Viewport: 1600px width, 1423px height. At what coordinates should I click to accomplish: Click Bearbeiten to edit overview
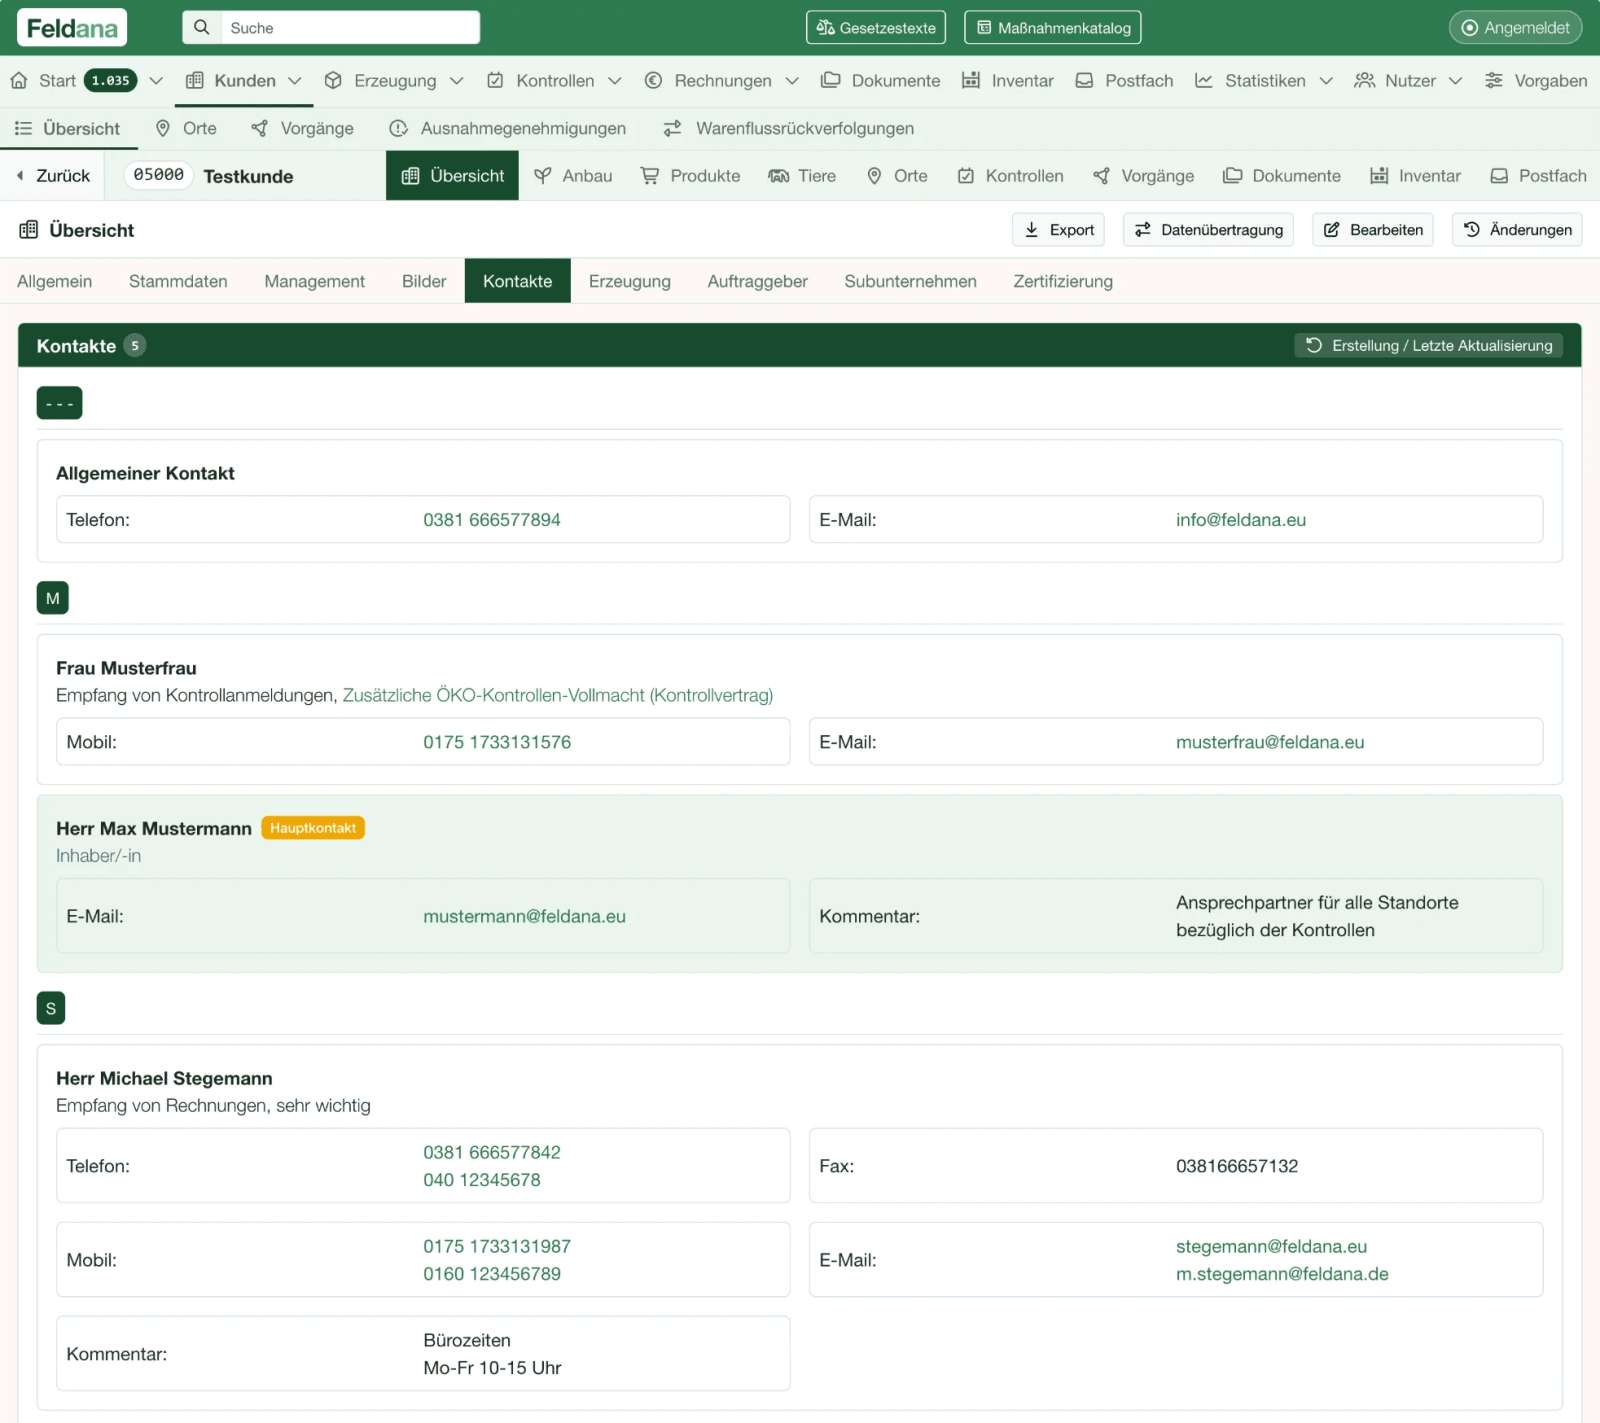[1373, 230]
